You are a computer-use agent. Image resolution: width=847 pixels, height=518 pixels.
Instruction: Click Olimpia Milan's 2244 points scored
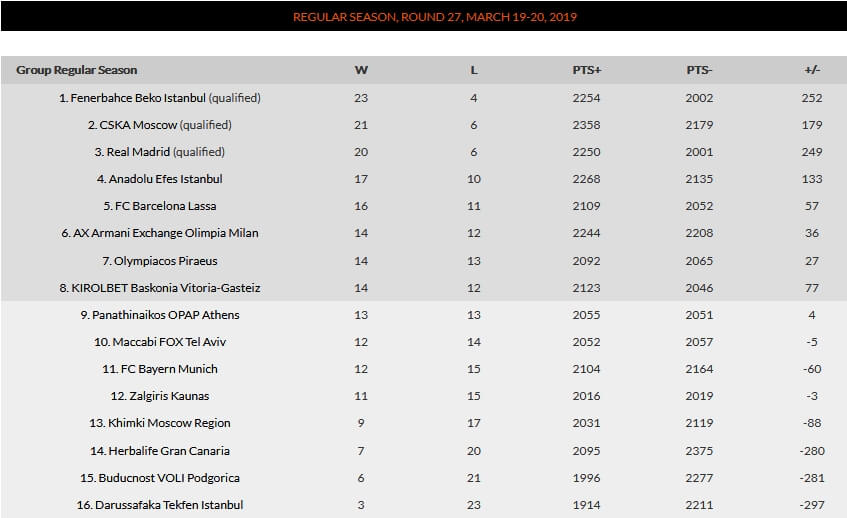pos(587,233)
